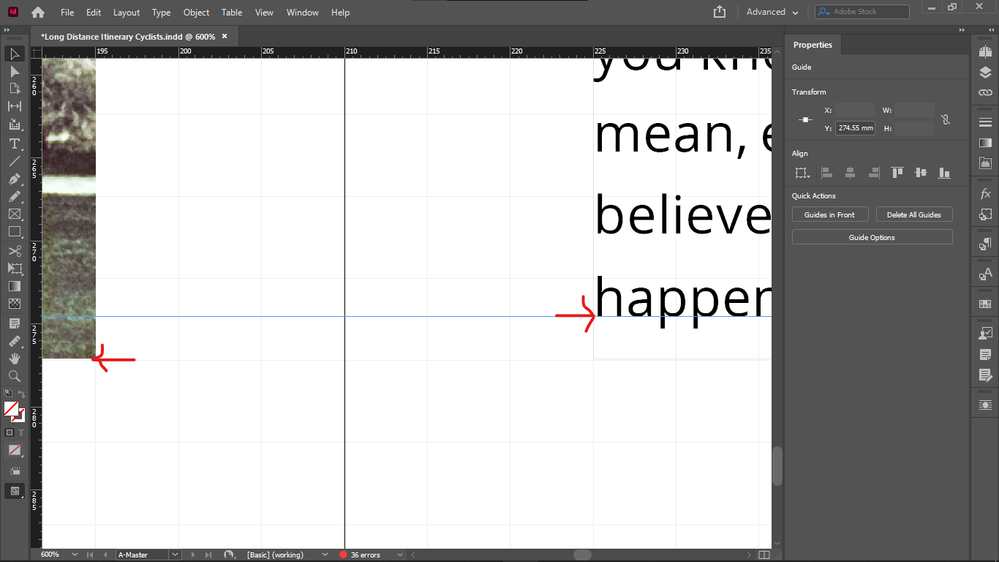
Task: Open the 36 errors preflight menu
Action: [x=399, y=555]
